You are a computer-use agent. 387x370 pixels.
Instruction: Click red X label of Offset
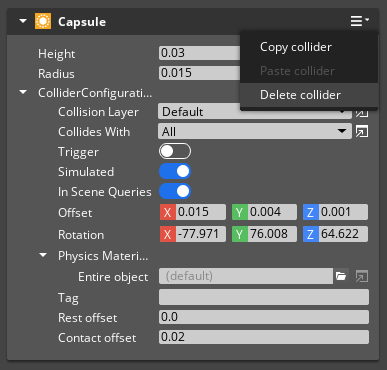pos(167,212)
